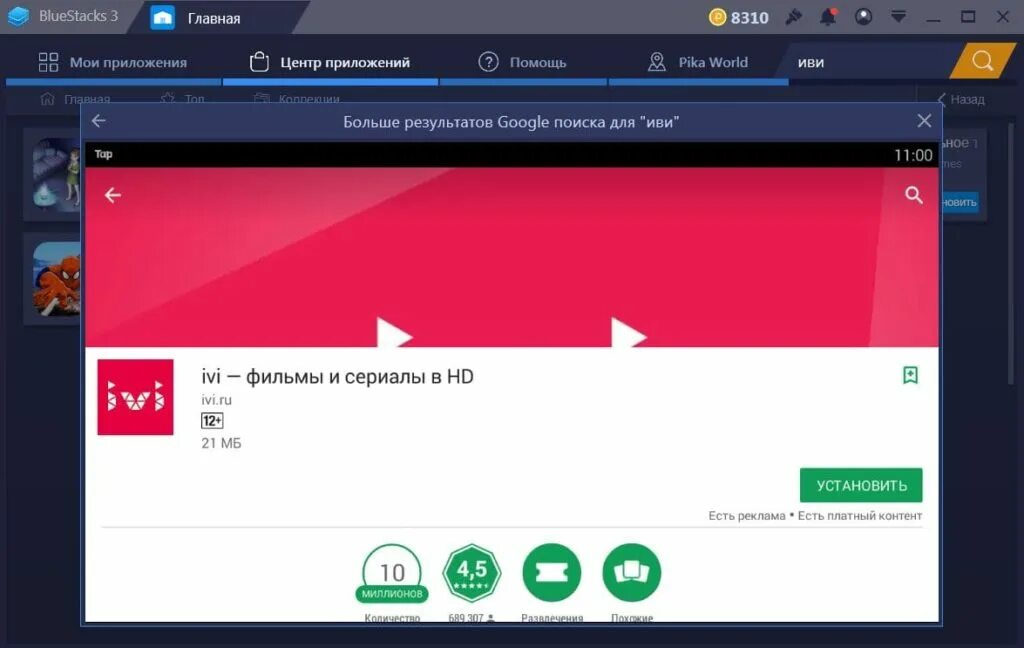The image size is (1024, 648).
Task: Click the orange search magnifier button
Action: click(982, 61)
